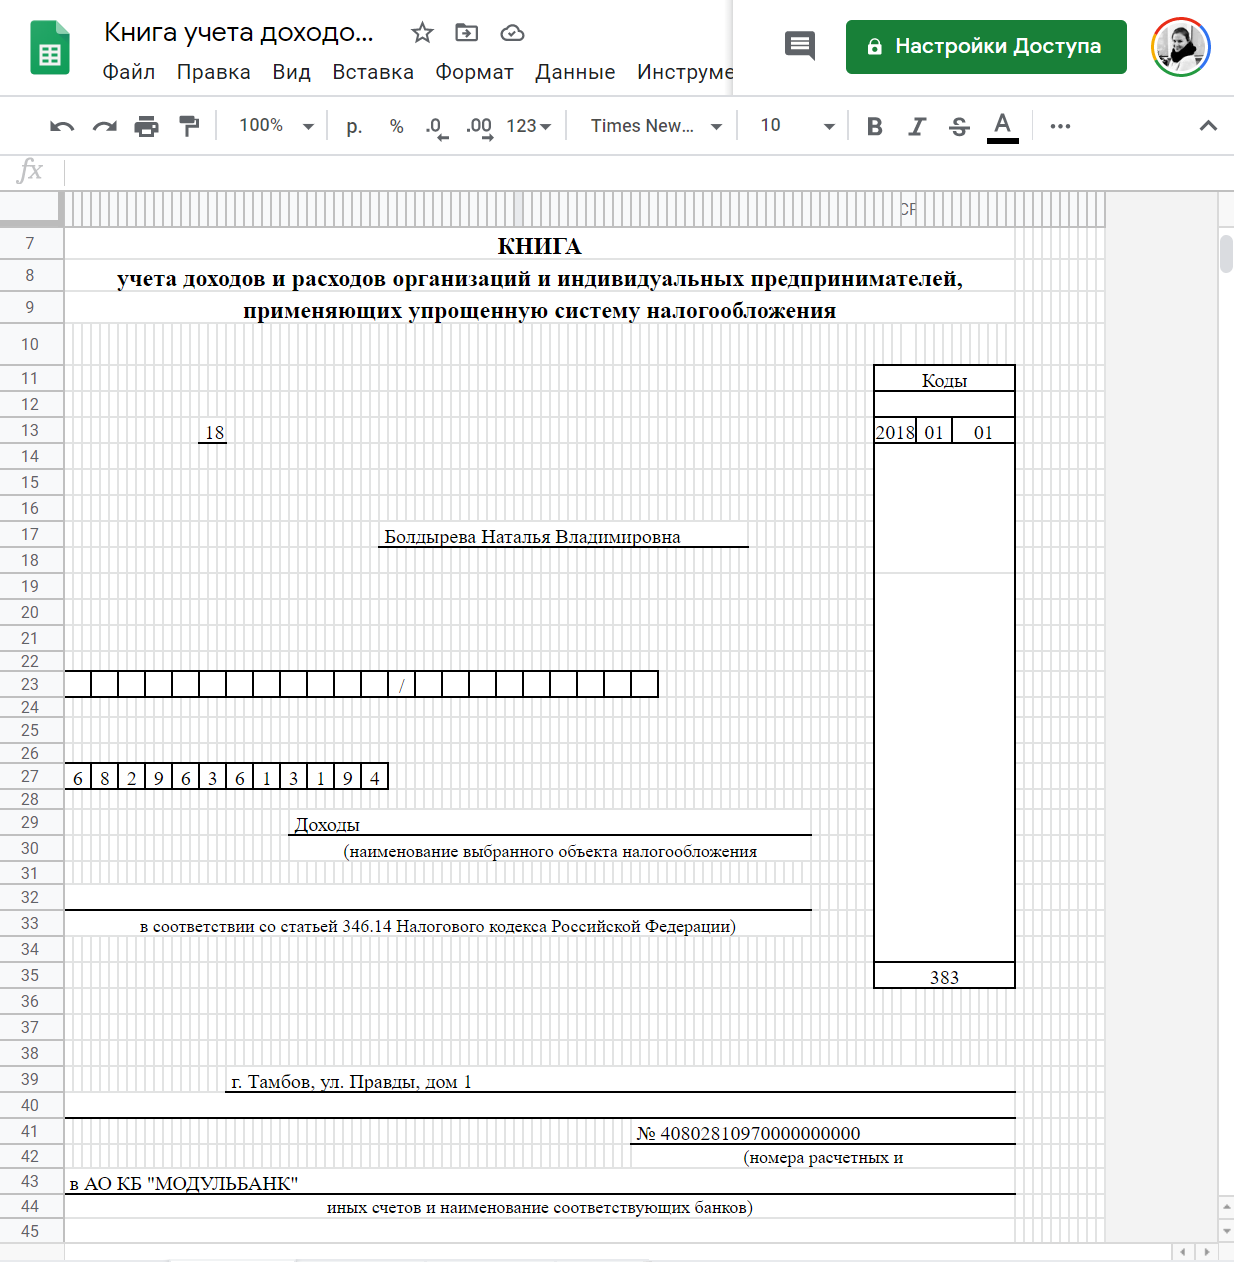
Task: Open the comment history icon
Action: coord(800,46)
